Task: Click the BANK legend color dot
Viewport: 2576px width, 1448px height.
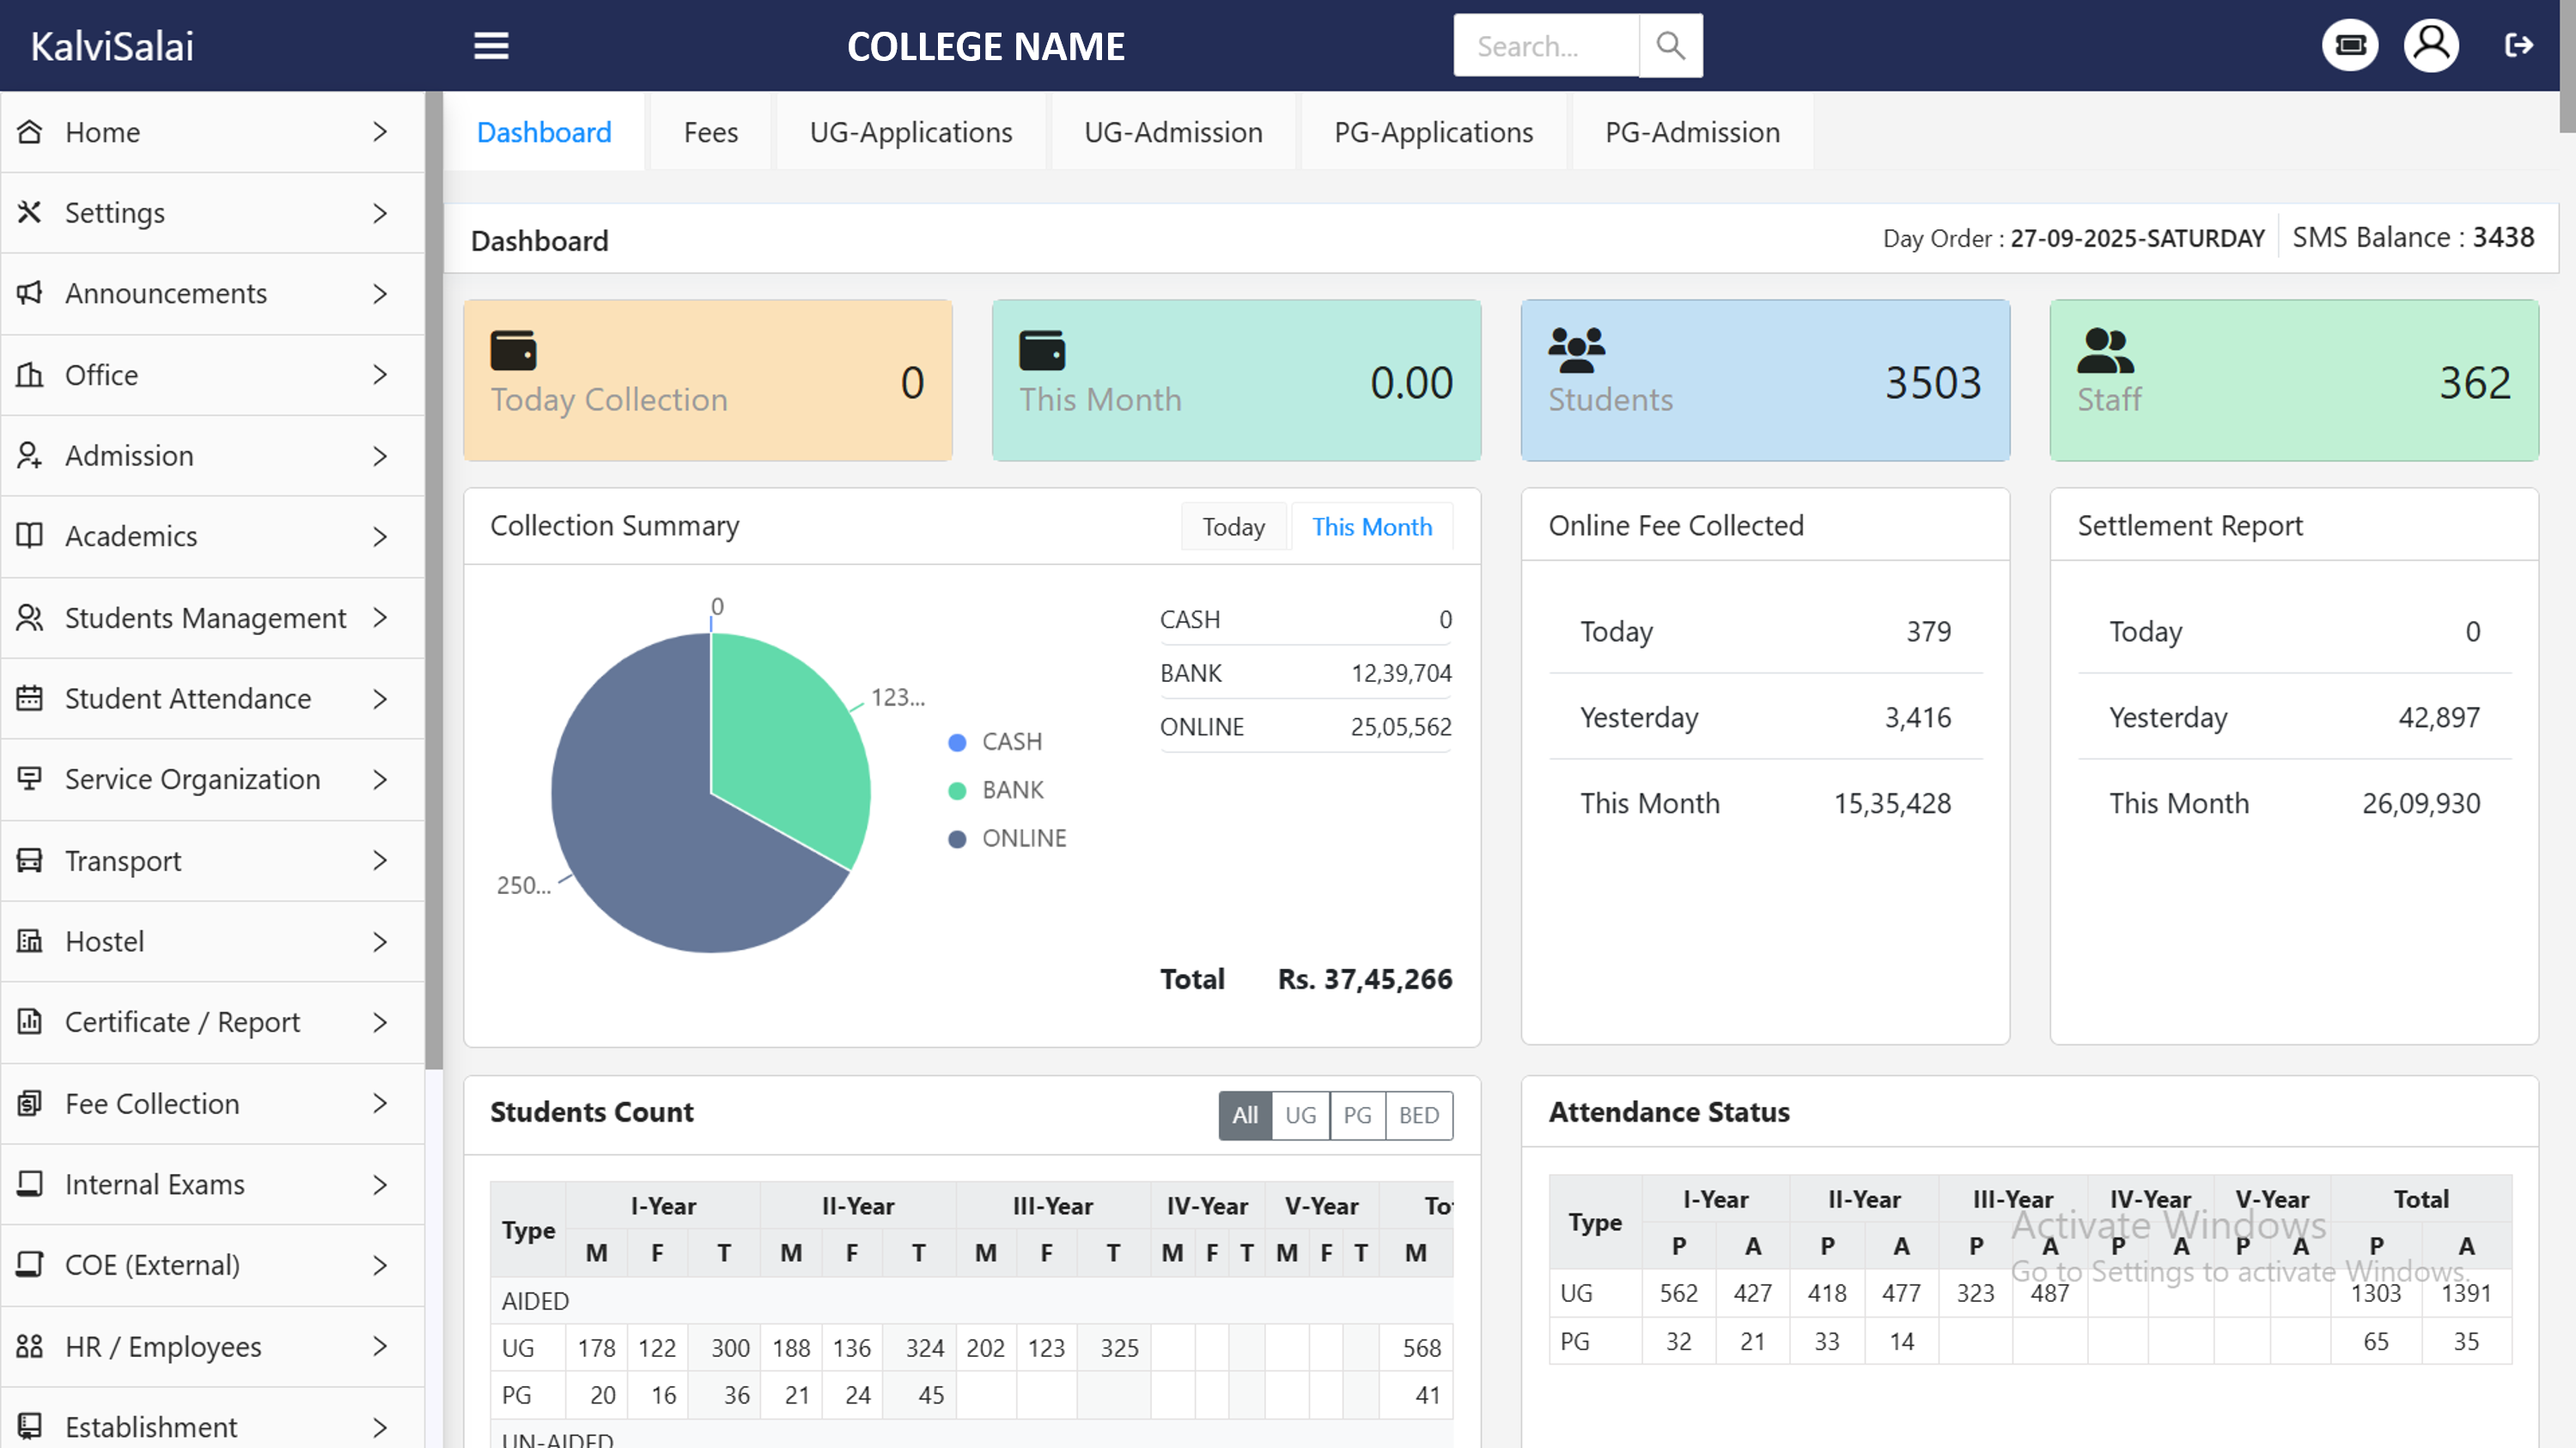Action: tap(957, 789)
